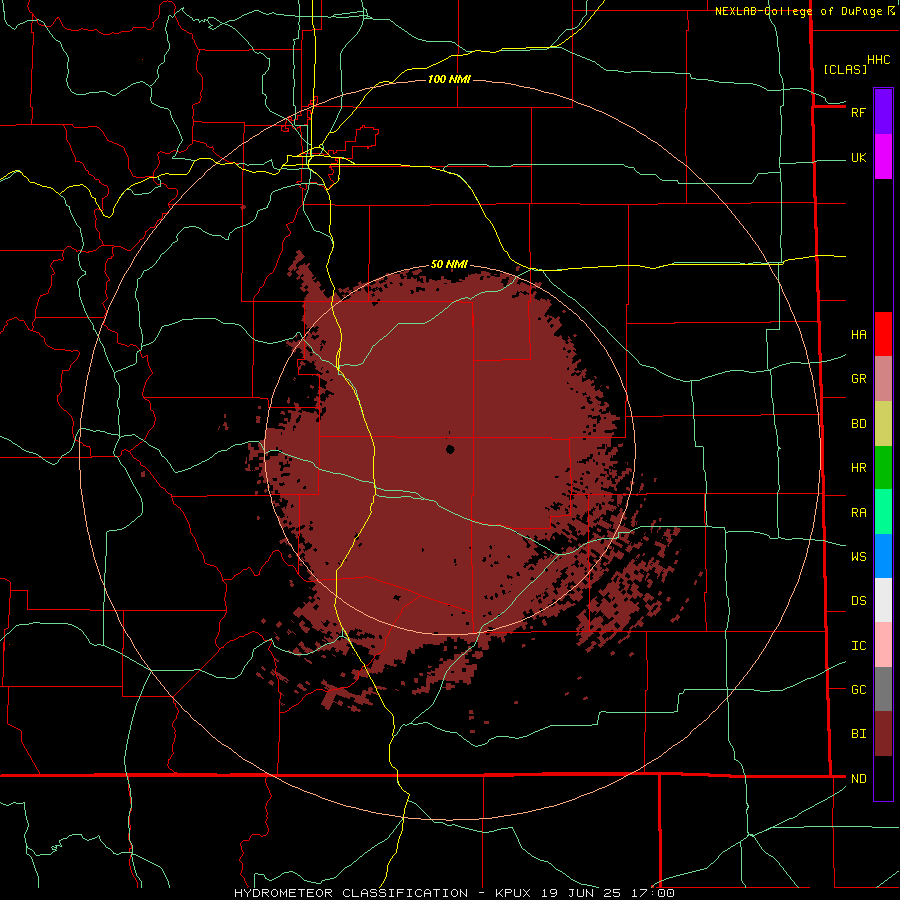
Task: Click the 19 JUN 25 date text
Action: [581, 893]
